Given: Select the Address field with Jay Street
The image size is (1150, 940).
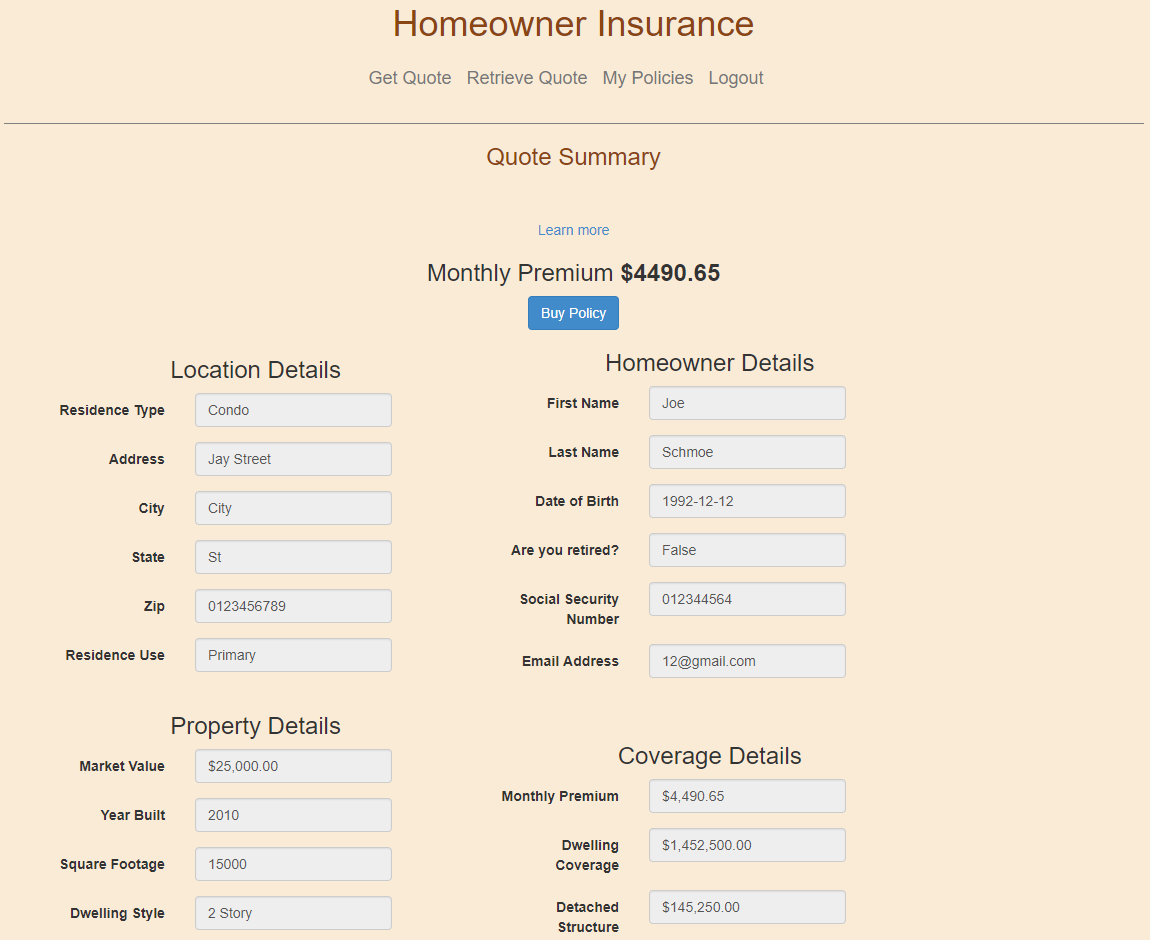Looking at the screenshot, I should point(293,459).
